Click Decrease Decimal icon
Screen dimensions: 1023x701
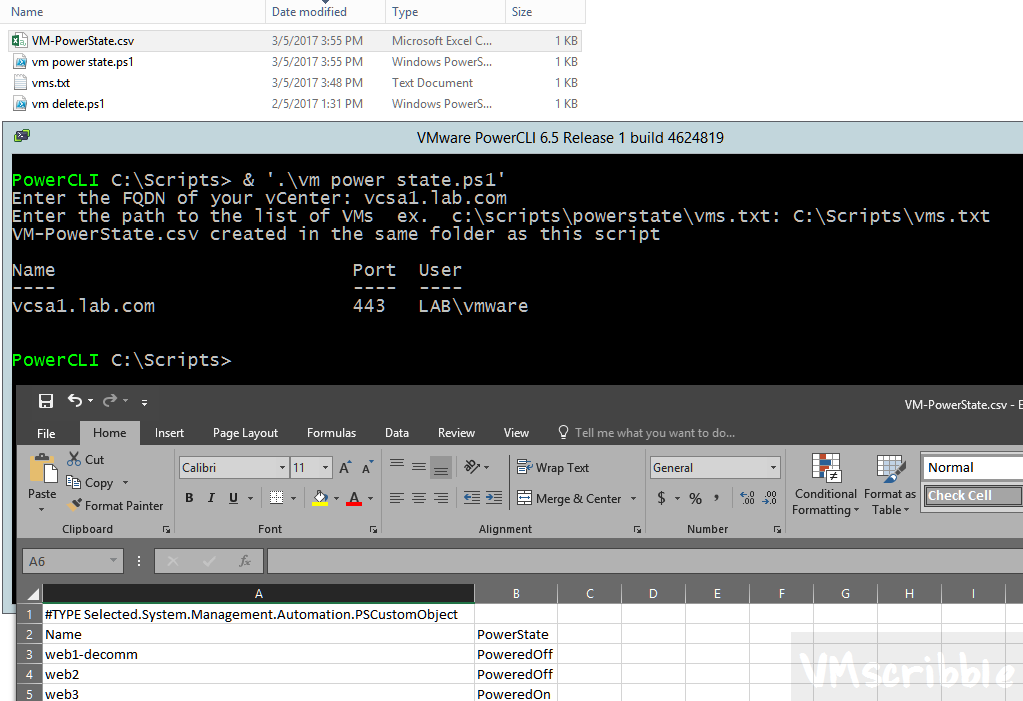770,499
